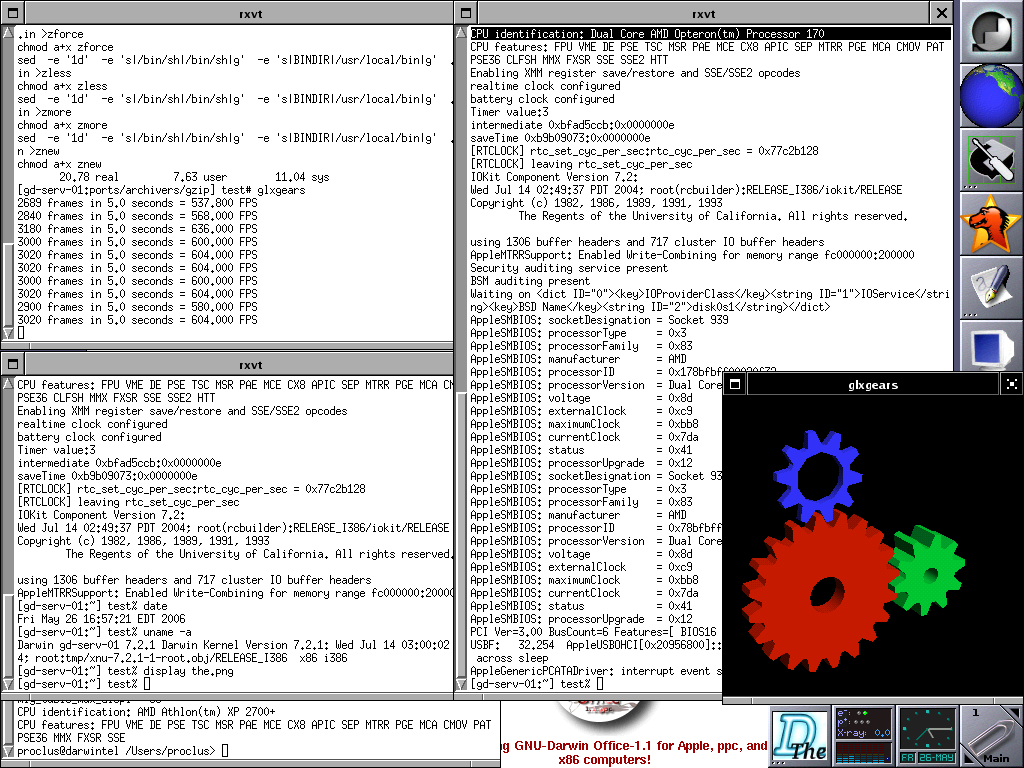Viewport: 1024px width, 768px height.
Task: Click the 'test% uname -a' command line
Action: pyautogui.click(x=104, y=632)
